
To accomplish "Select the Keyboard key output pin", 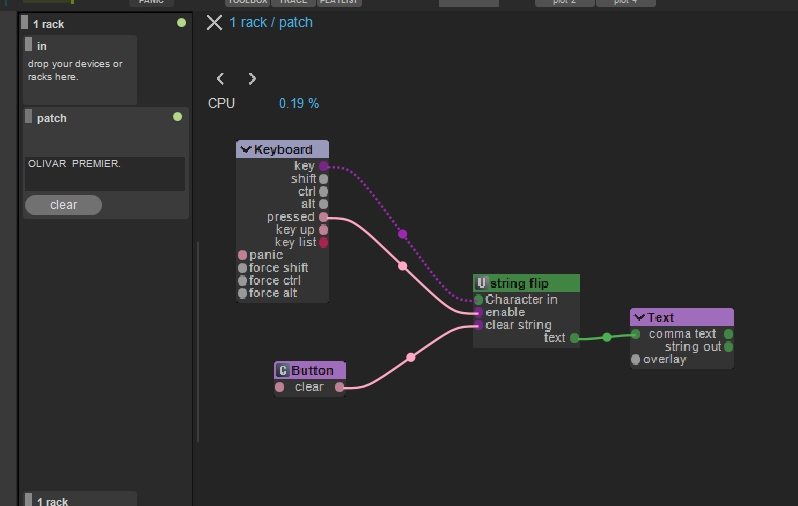I will point(323,166).
